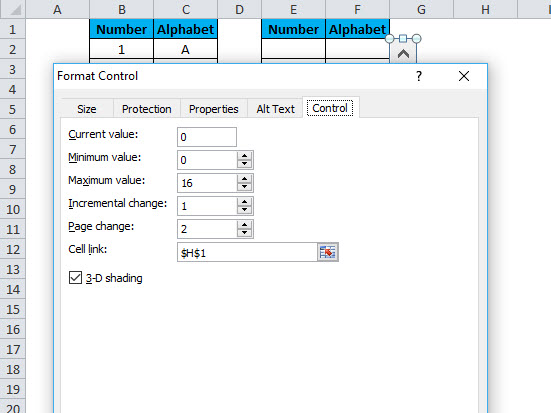Increase Maximum value with up arrow

tap(245, 179)
